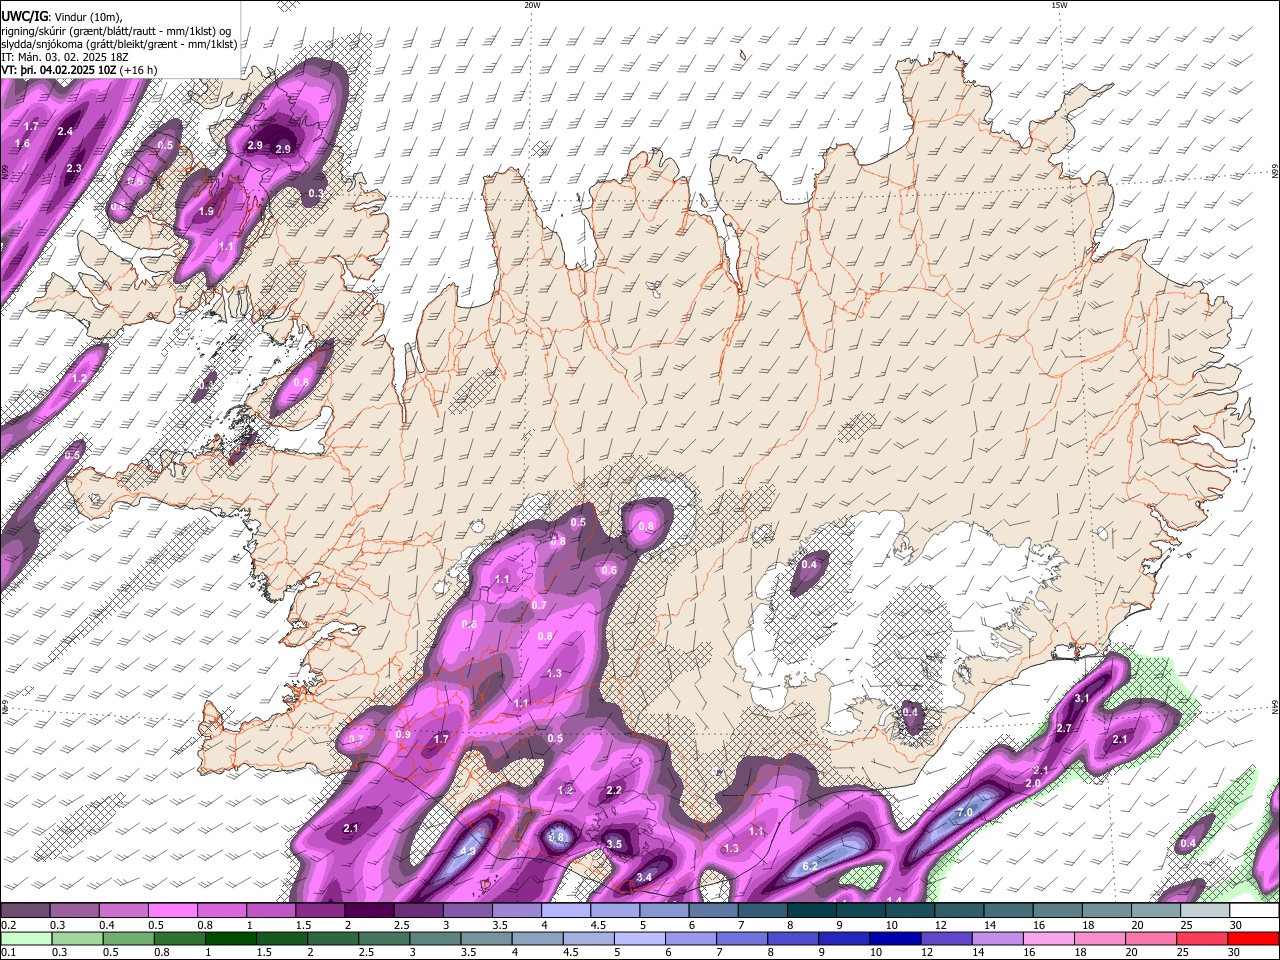
Task: Click the "3.5" precipitation value on the map
Action: pos(614,844)
